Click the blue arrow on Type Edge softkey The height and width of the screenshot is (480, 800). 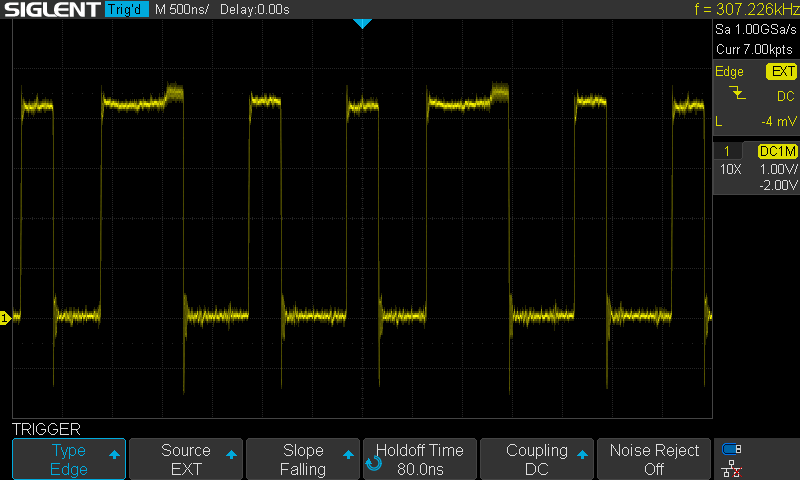click(x=114, y=454)
